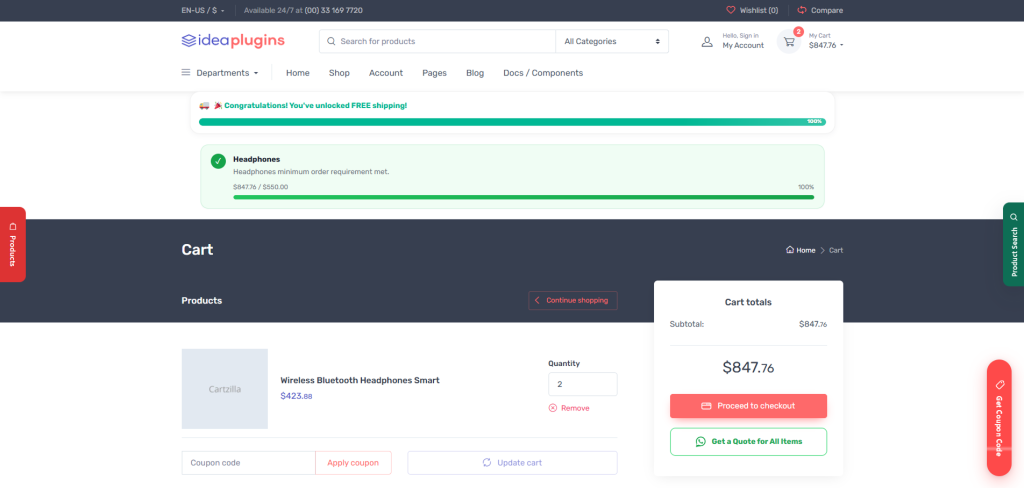Click the Subtotal label in Cart totals
Viewport: 1024px width, 488px height.
tap(687, 324)
